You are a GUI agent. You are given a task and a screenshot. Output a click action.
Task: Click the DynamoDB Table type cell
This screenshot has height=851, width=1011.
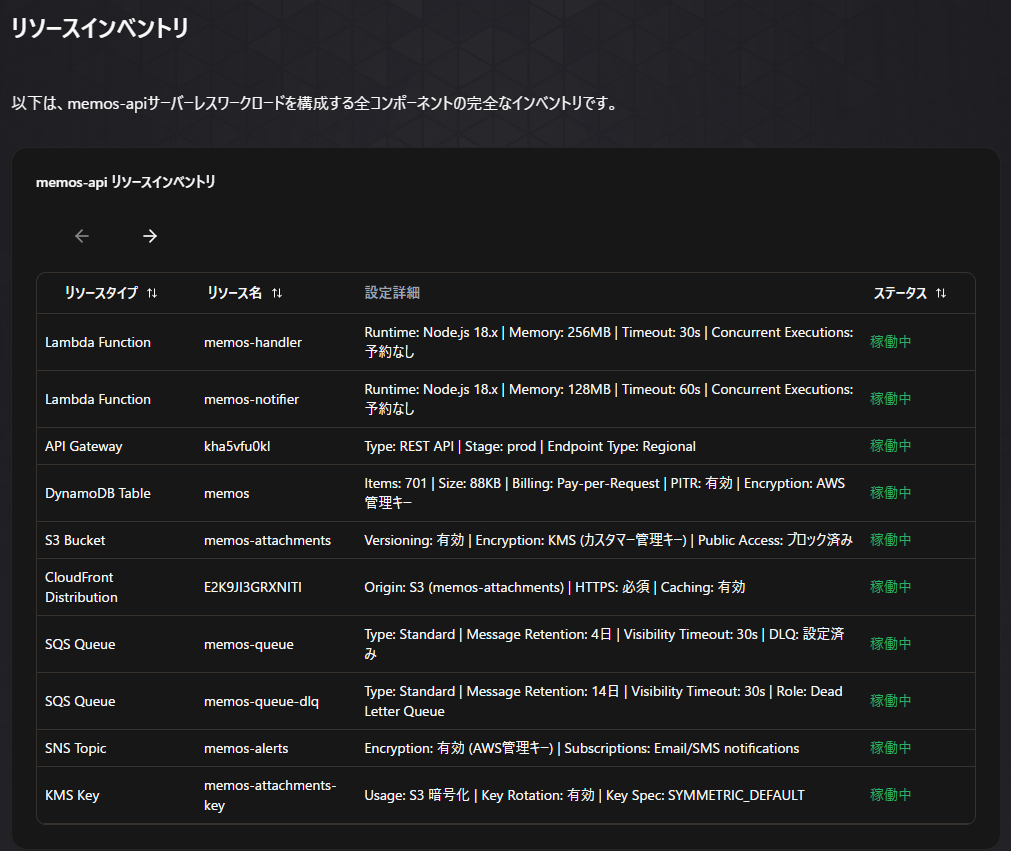tap(98, 493)
